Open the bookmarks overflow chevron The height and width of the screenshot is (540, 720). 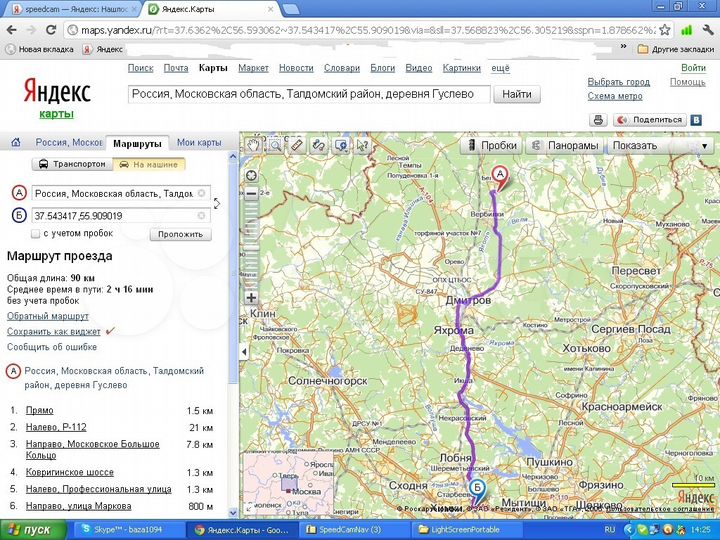[x=623, y=47]
